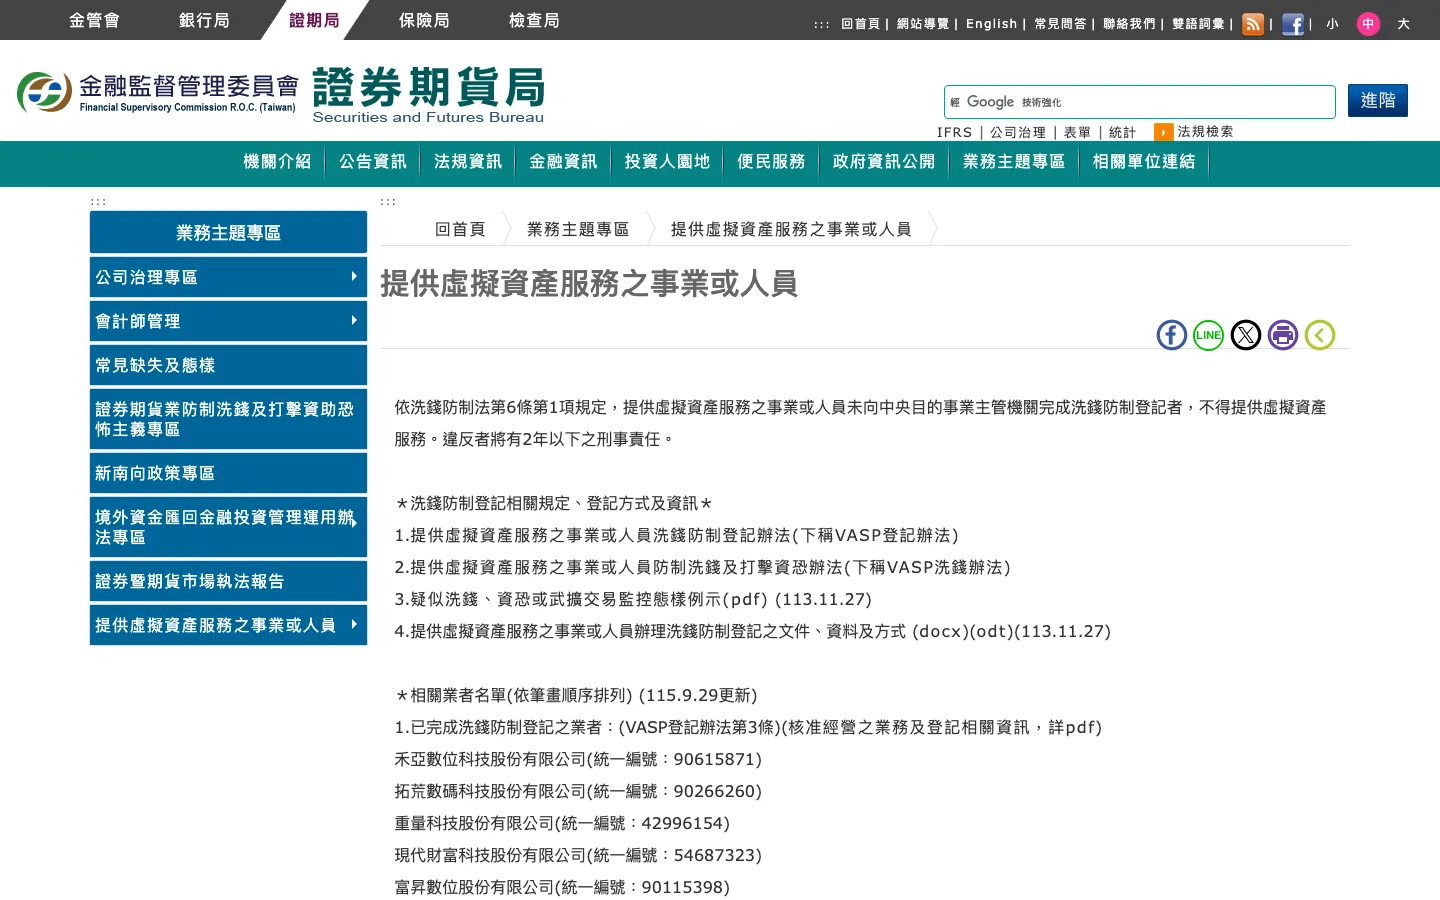Open the 投資人園地 menu
This screenshot has height=900, width=1440.
pos(667,162)
